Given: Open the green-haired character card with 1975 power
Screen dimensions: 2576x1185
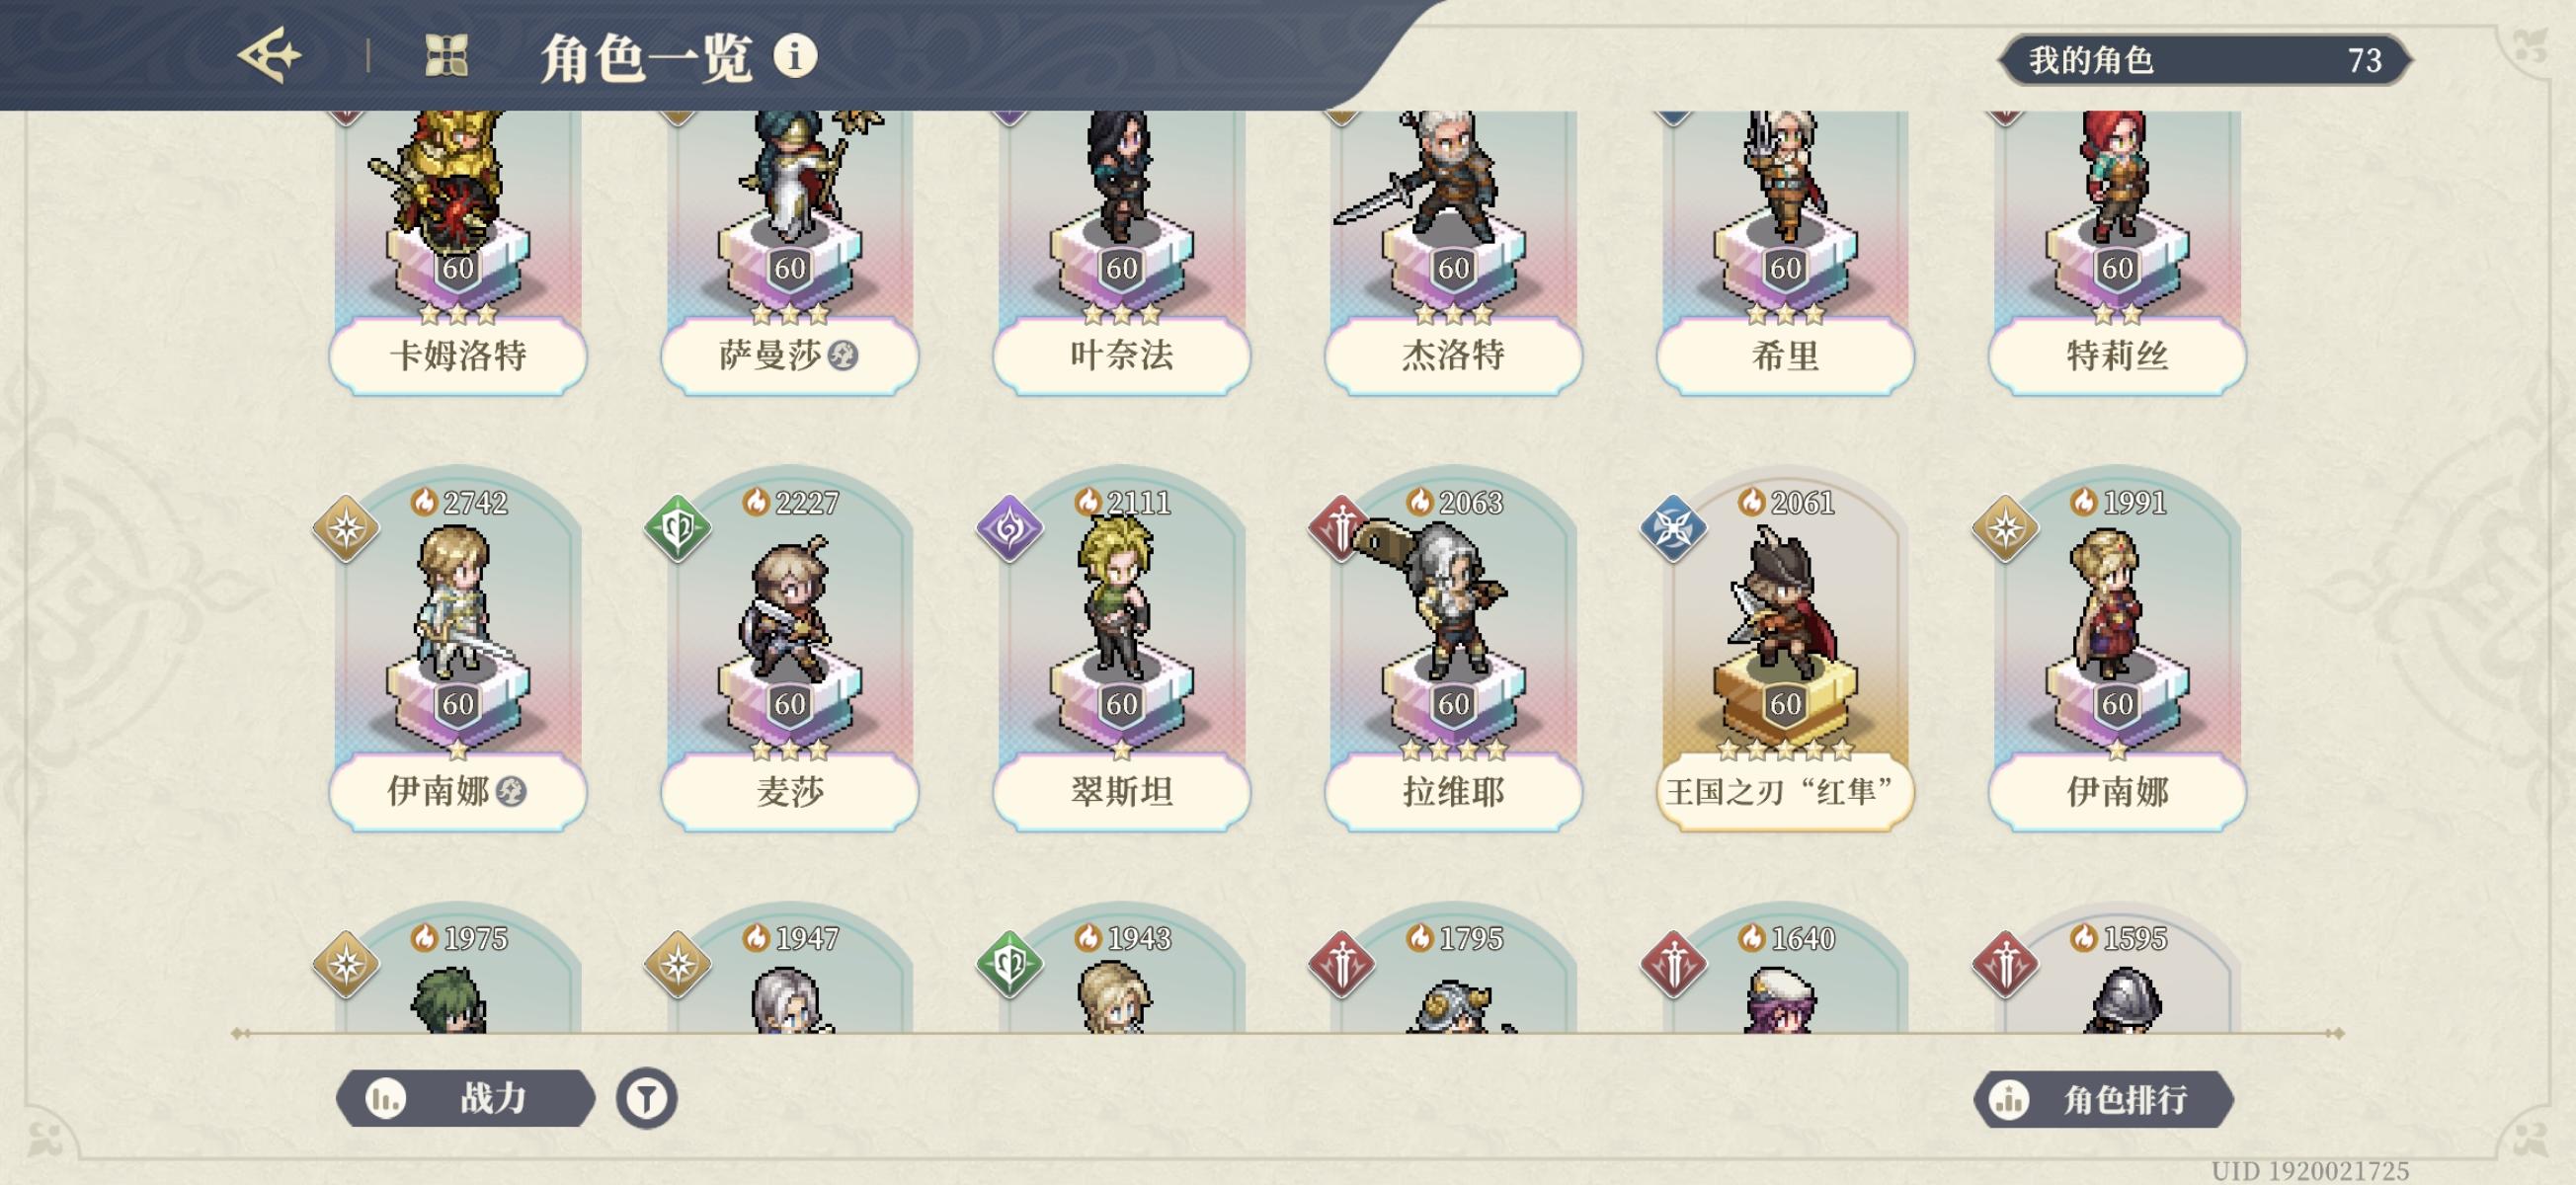Looking at the screenshot, I should pyautogui.click(x=458, y=968).
